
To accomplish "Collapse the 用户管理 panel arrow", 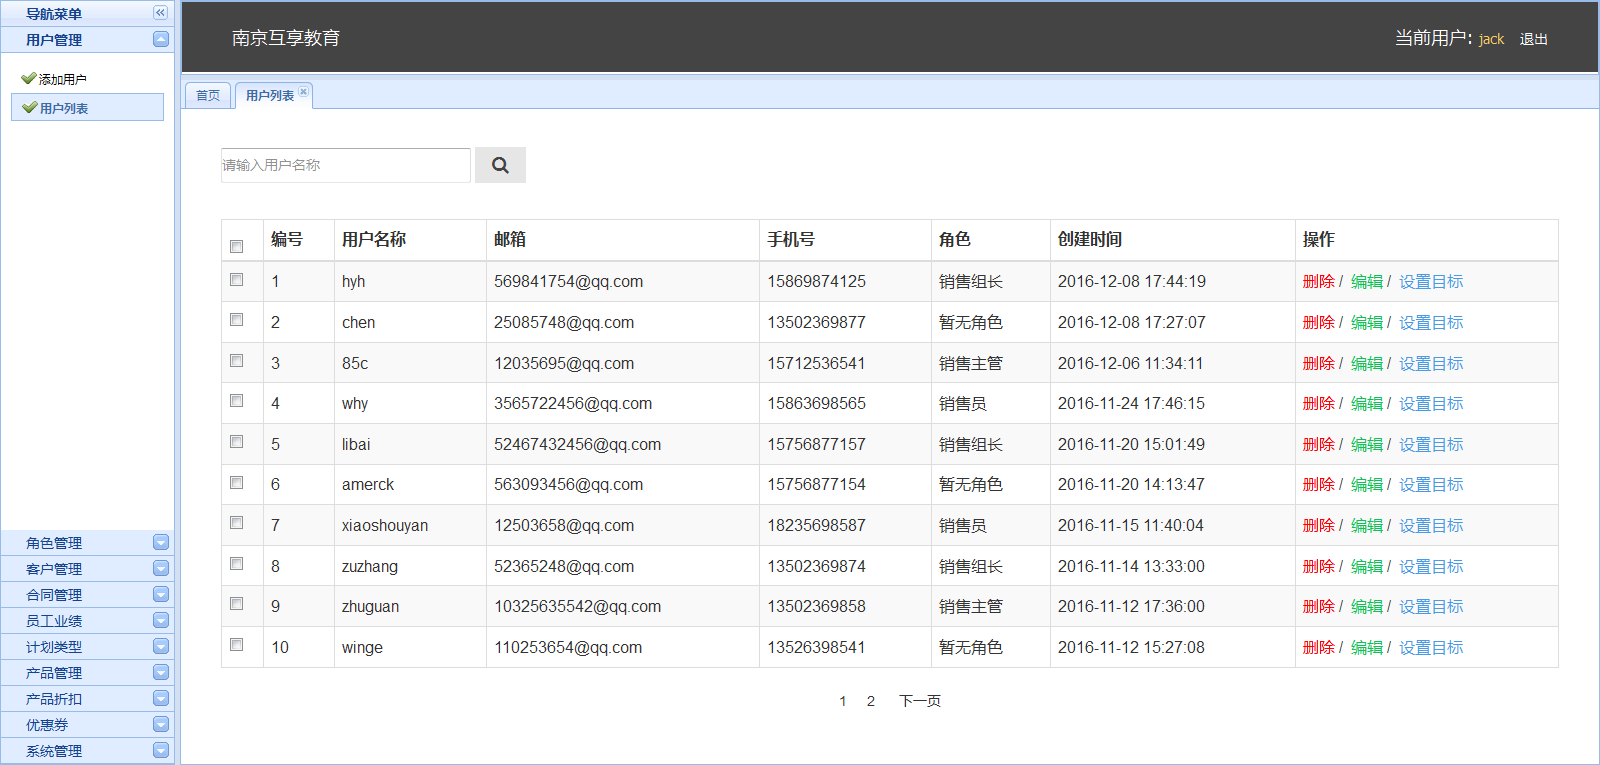I will click(161, 39).
